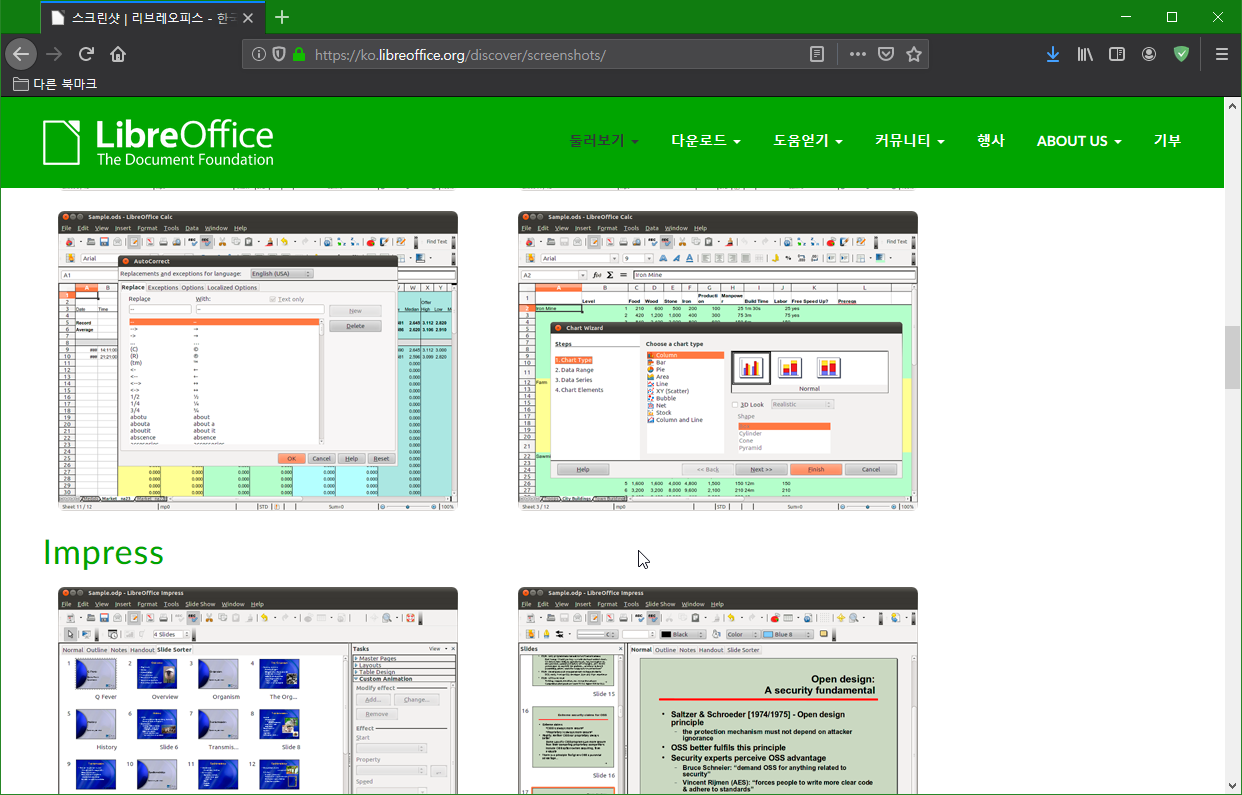Show the browser sidebar

click(x=1117, y=54)
